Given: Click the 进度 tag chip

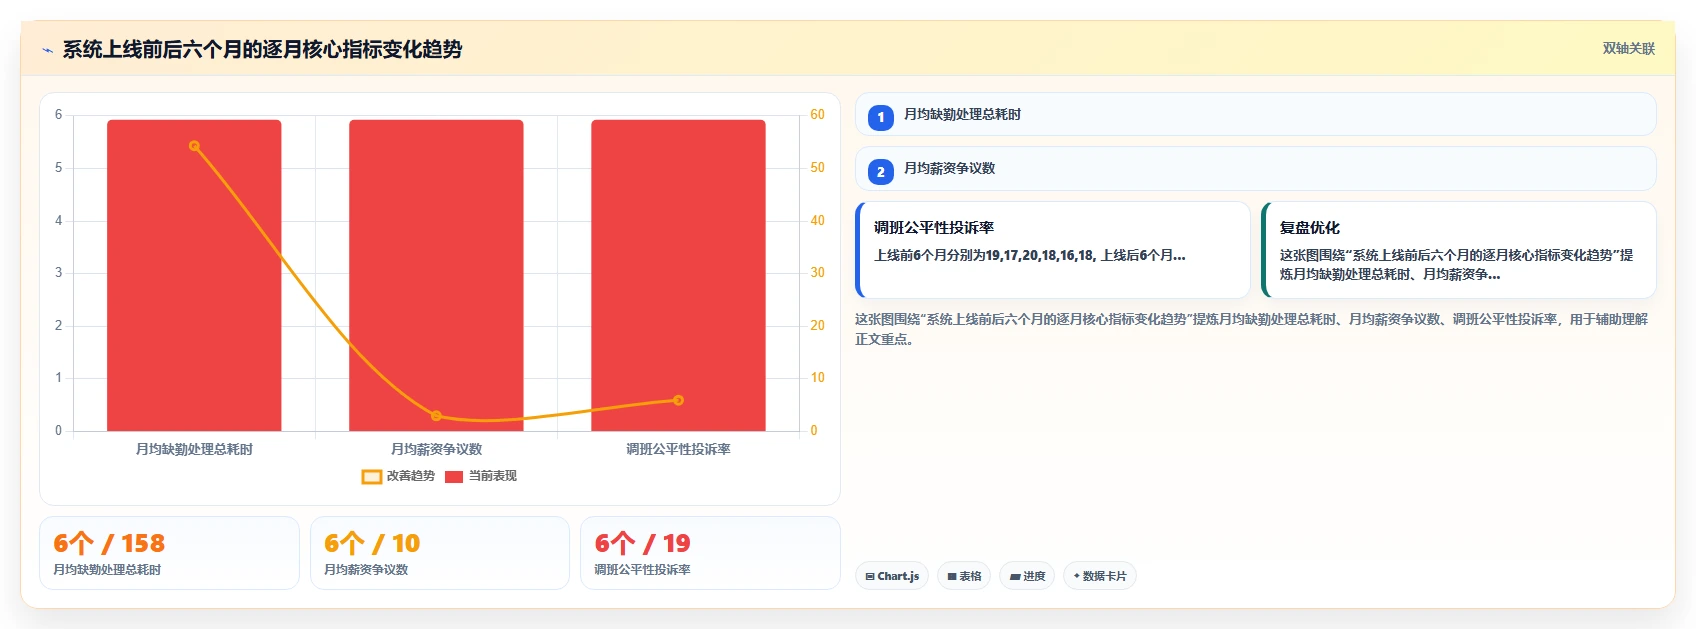Looking at the screenshot, I should pos(1027,576).
